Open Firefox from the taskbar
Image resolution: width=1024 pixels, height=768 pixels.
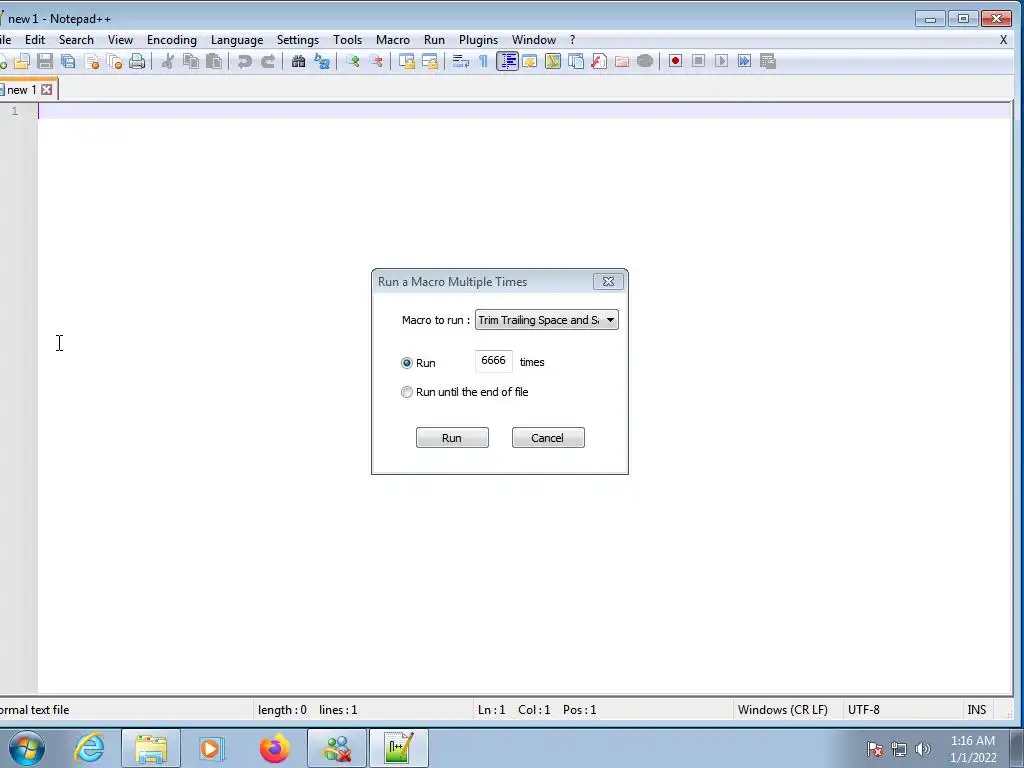(x=274, y=748)
